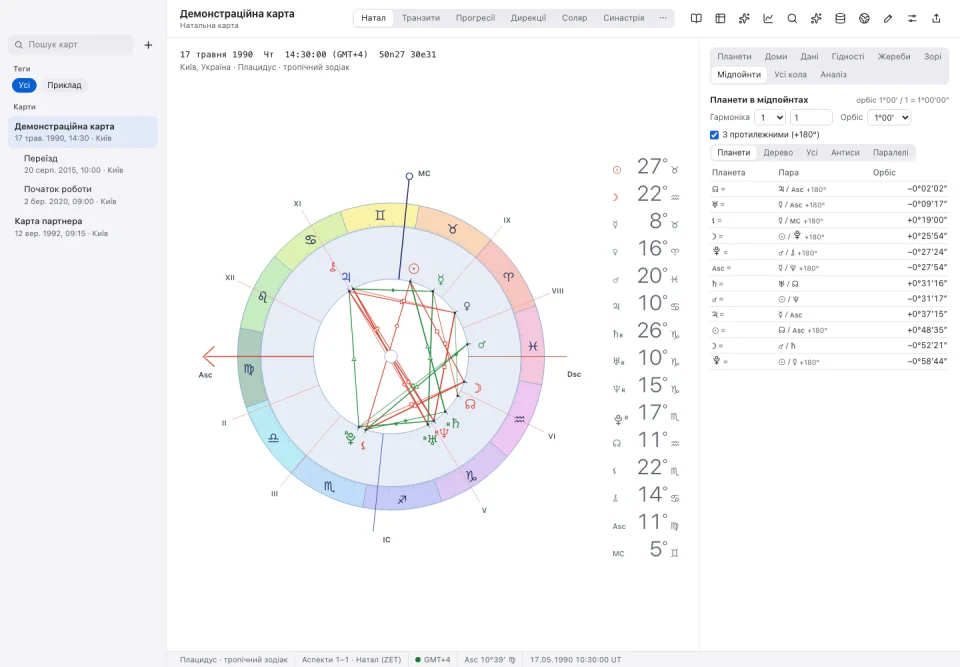Toggle 'З протилежними (+180°)' checkbox
This screenshot has height=667, width=960.
714,135
